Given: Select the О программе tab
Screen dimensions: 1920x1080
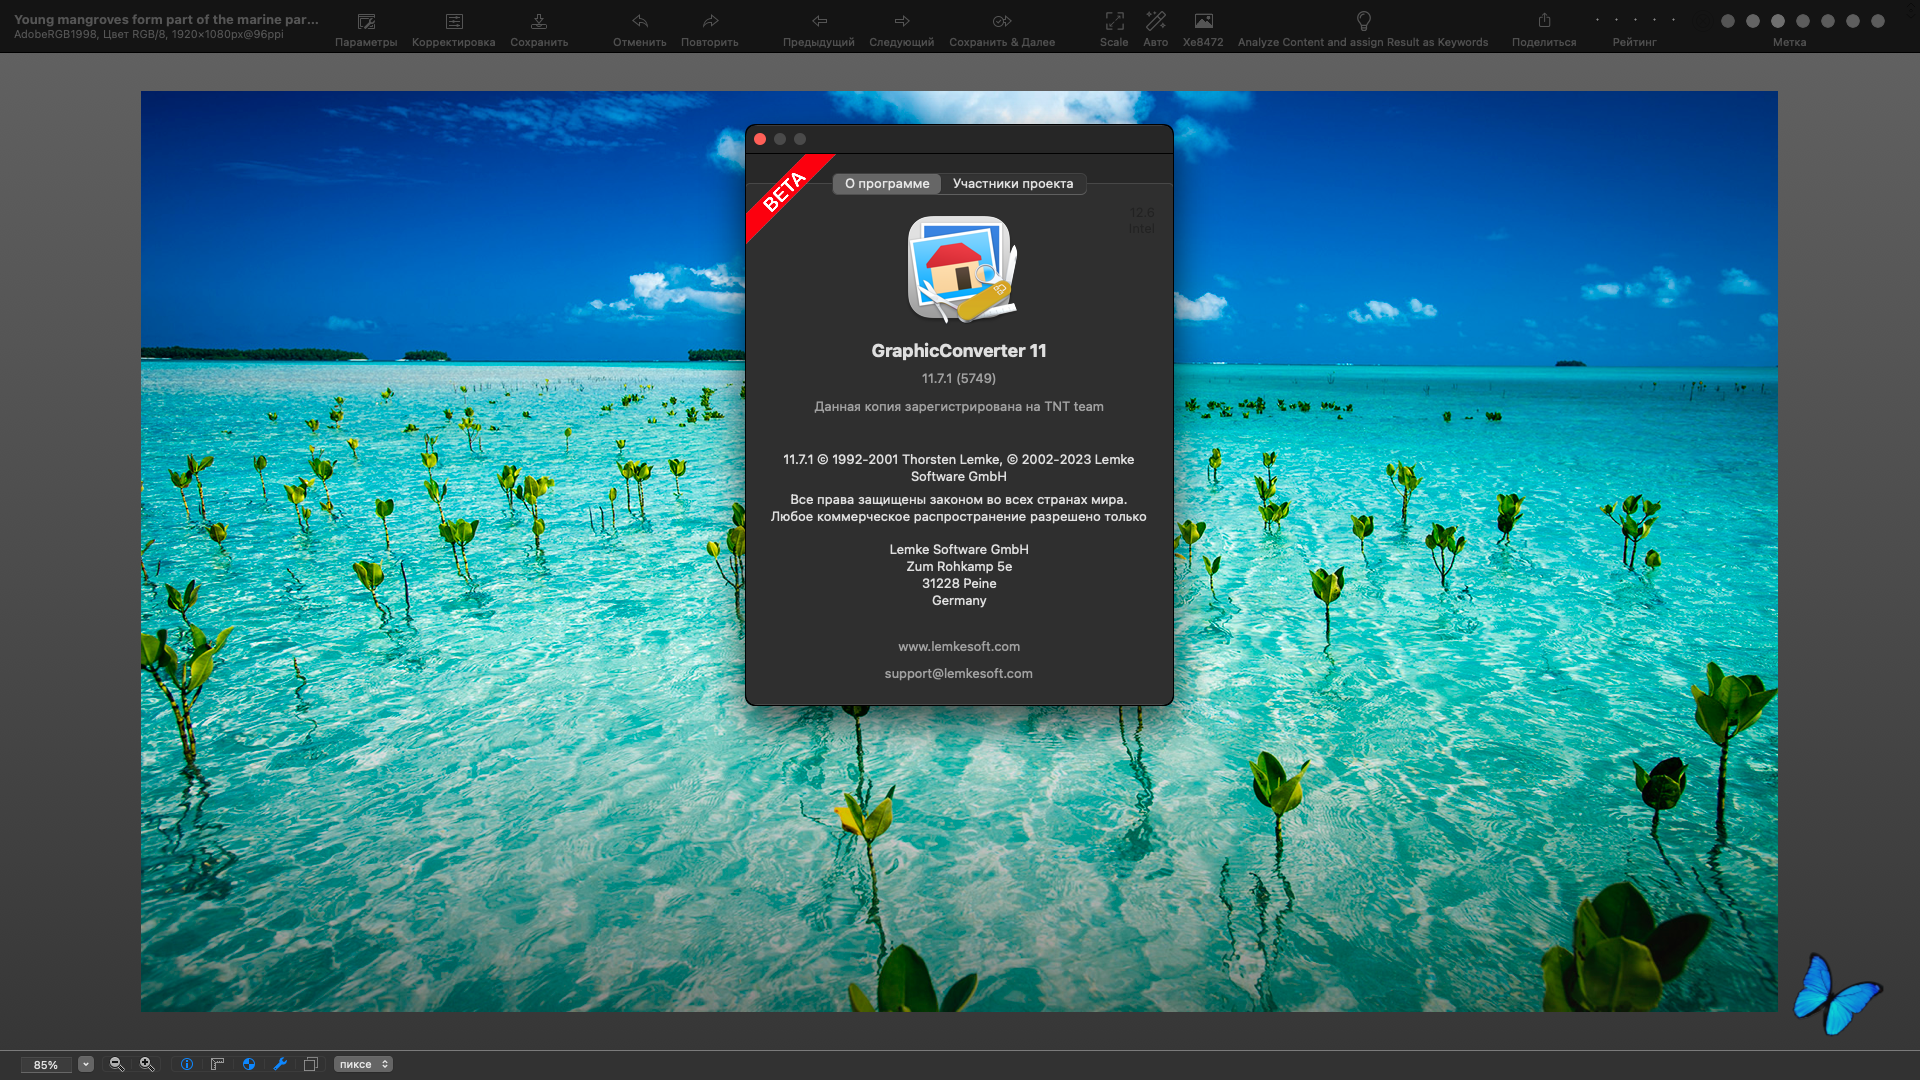Looking at the screenshot, I should [x=887, y=183].
